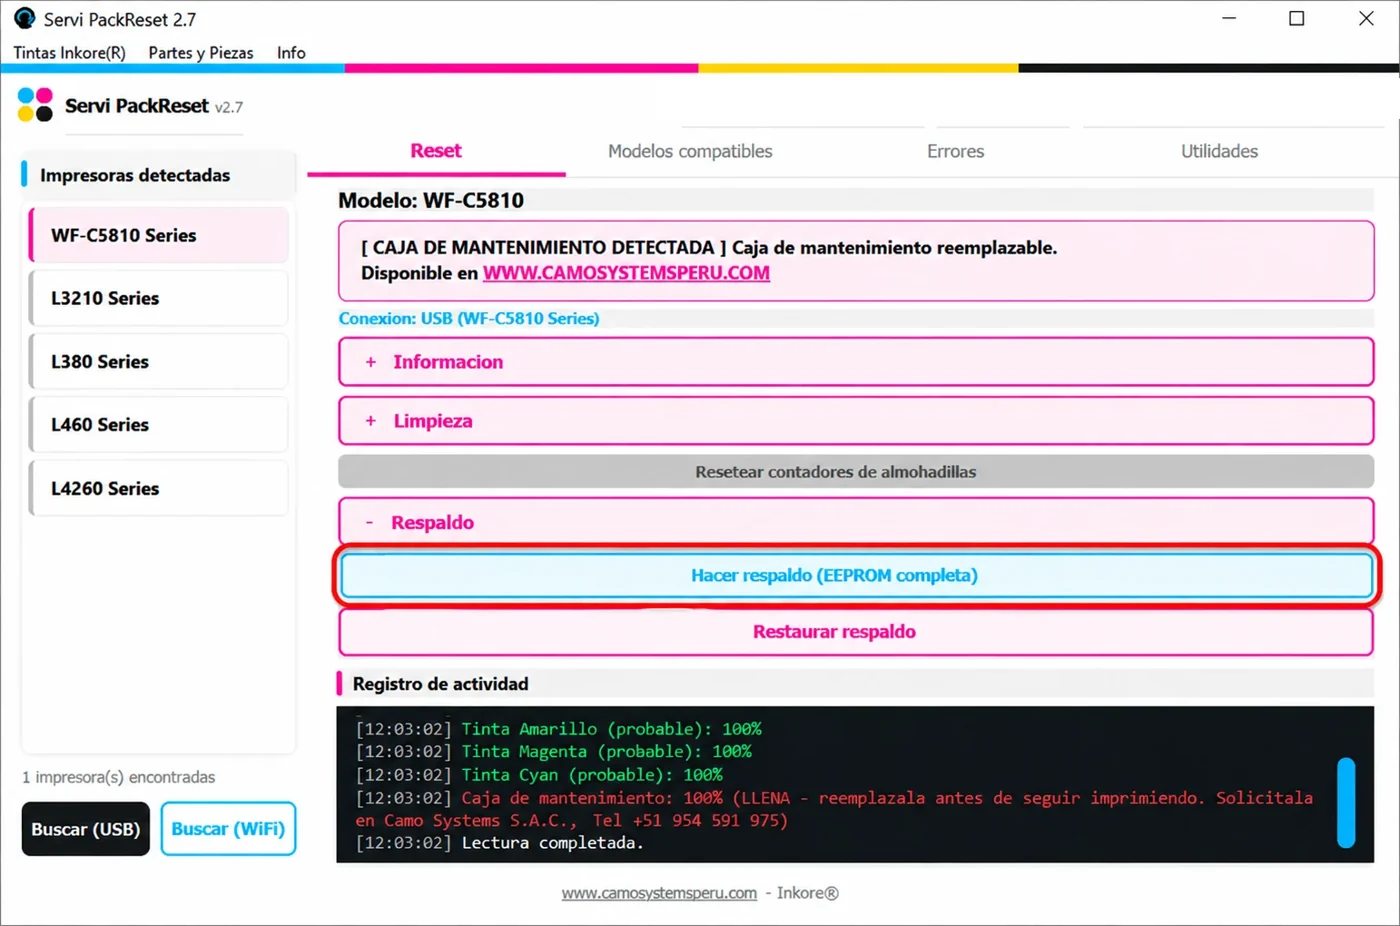Image resolution: width=1400 pixels, height=926 pixels.
Task: Open the Info menu
Action: pos(291,53)
